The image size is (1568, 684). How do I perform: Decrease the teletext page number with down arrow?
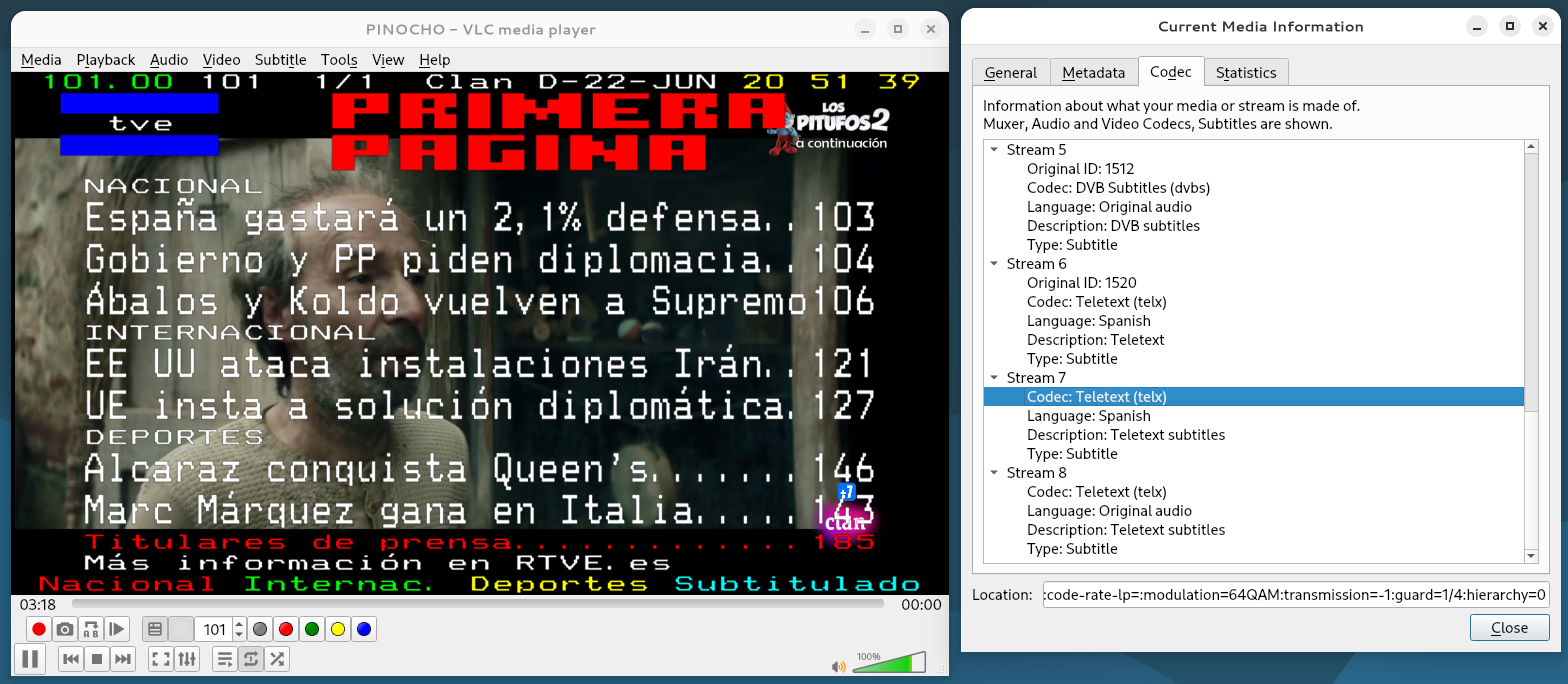[x=239, y=635]
